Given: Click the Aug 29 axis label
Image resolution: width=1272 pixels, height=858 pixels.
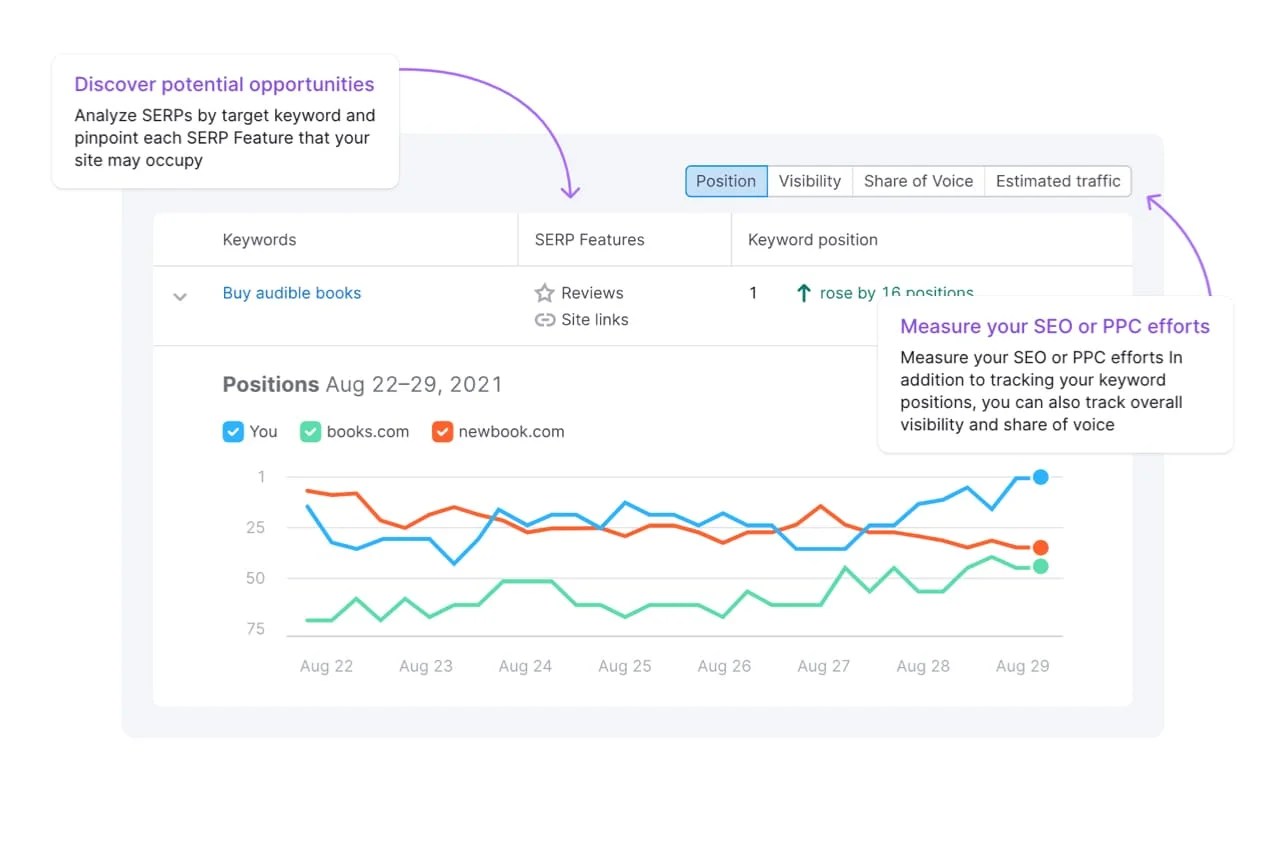Looking at the screenshot, I should [x=1022, y=666].
